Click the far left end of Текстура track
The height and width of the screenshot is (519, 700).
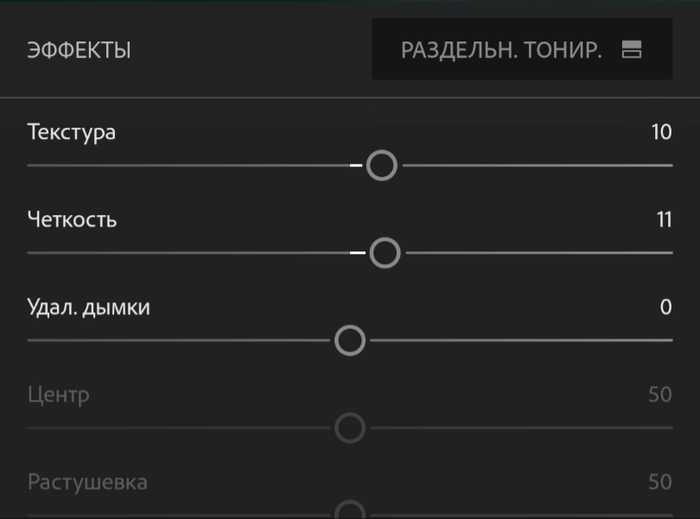[x=31, y=165]
